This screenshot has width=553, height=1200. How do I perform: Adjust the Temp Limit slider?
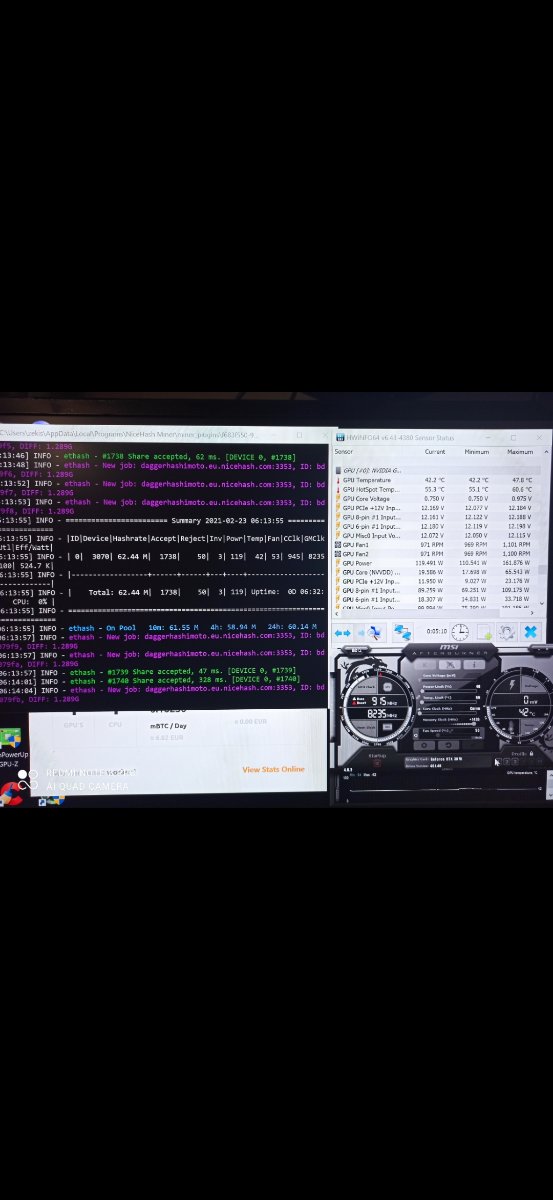click(449, 702)
